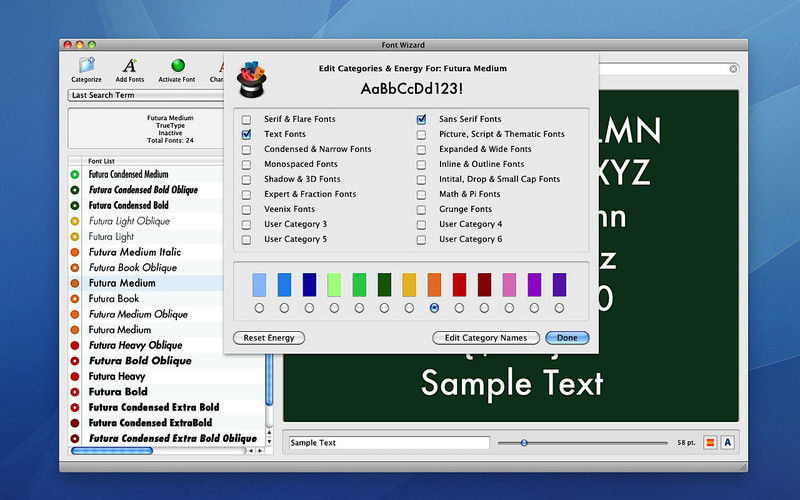Click dark red dot for Futura Condensed ExtraBold
Image resolution: width=800 pixels, height=500 pixels.
tap(75, 423)
